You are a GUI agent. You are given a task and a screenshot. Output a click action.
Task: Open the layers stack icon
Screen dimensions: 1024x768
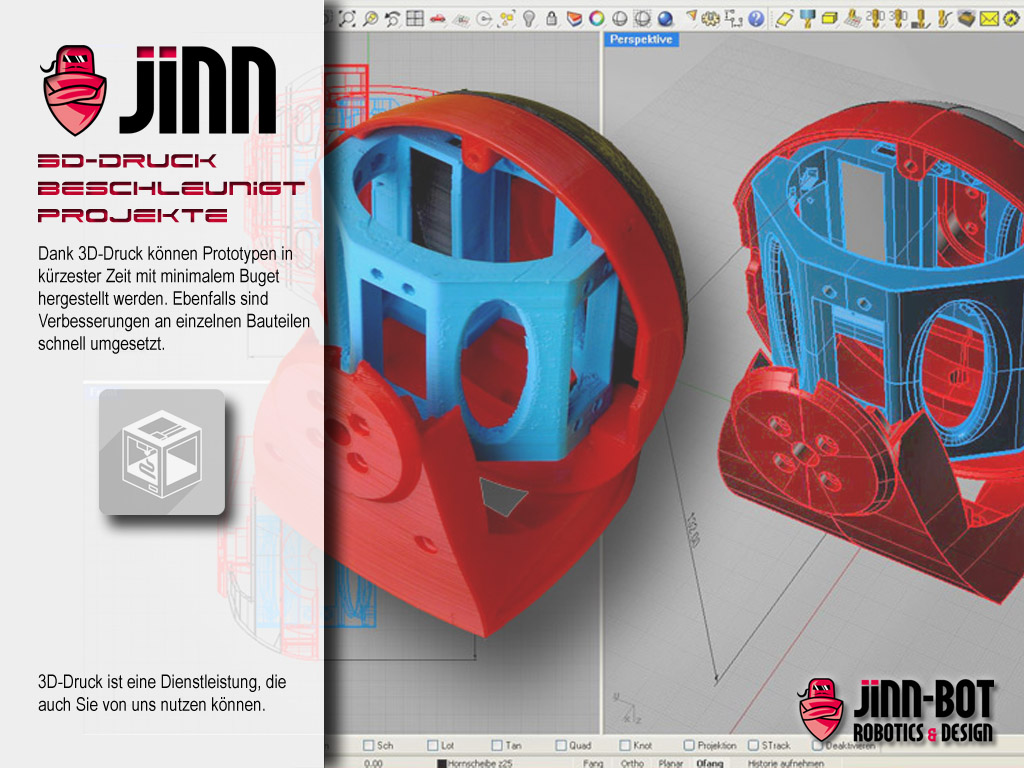click(x=575, y=18)
